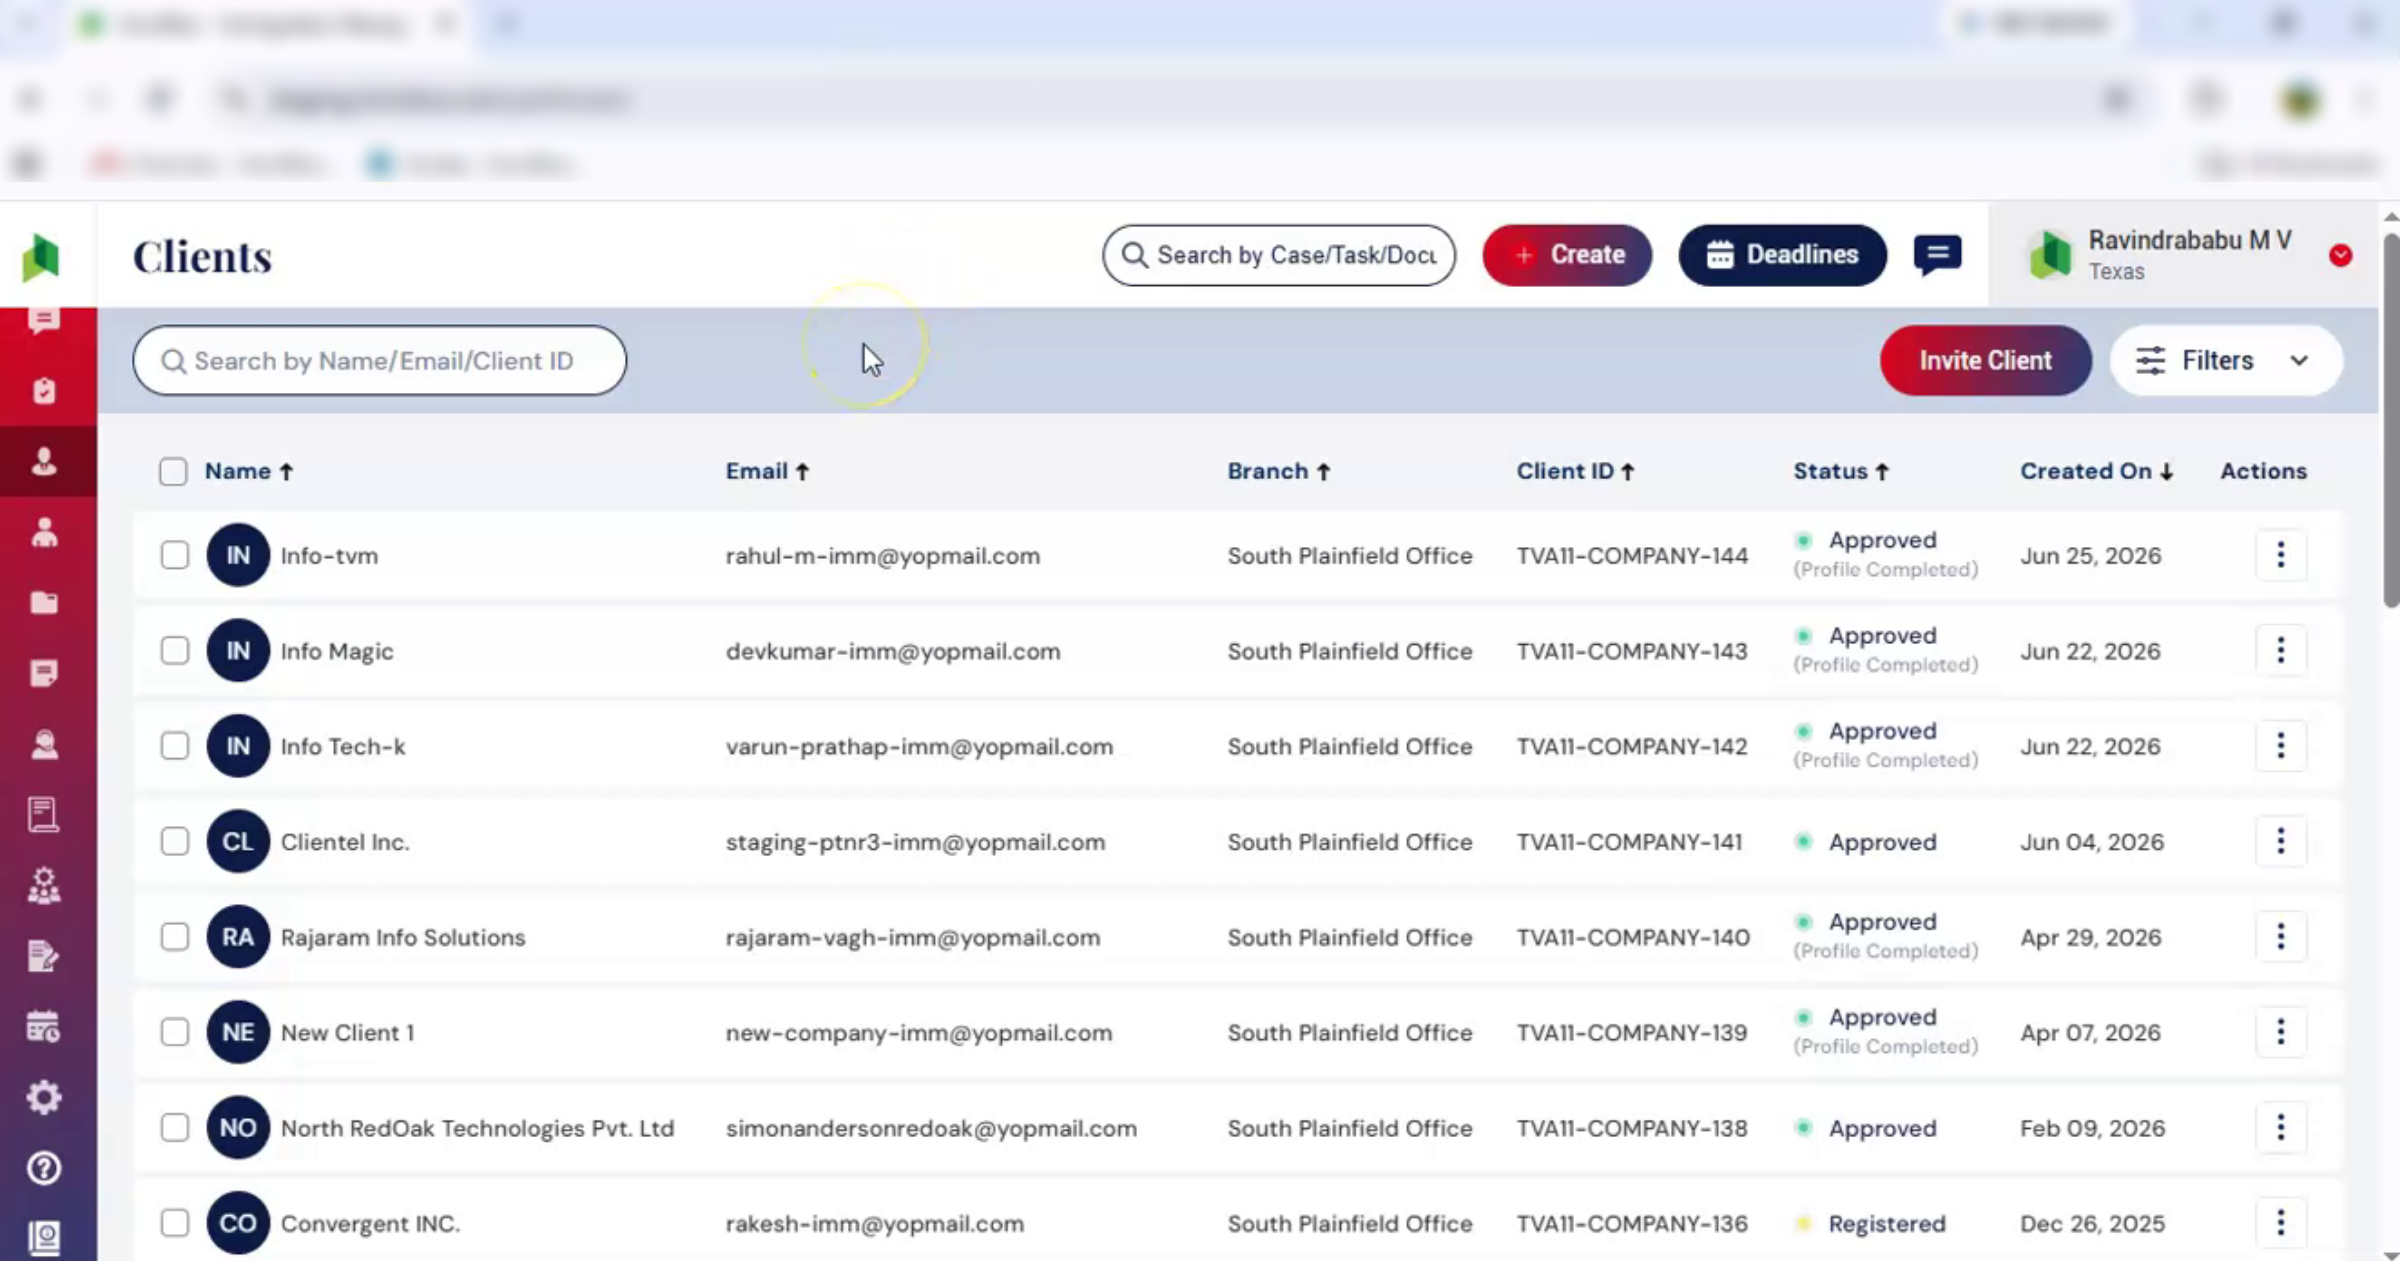Click the app logo in the sidebar
The image size is (2400, 1261).
pos(41,257)
